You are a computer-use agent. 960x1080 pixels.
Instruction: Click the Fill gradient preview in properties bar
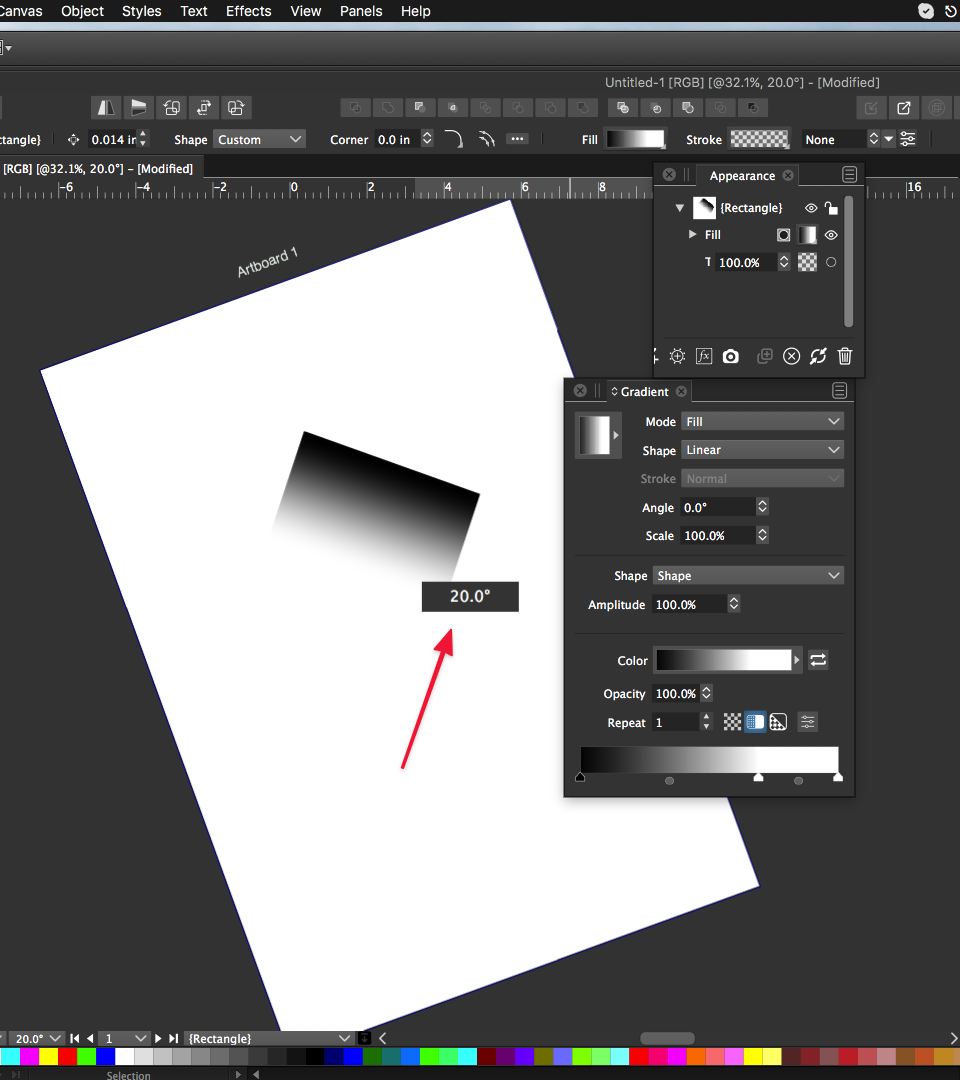pyautogui.click(x=635, y=139)
